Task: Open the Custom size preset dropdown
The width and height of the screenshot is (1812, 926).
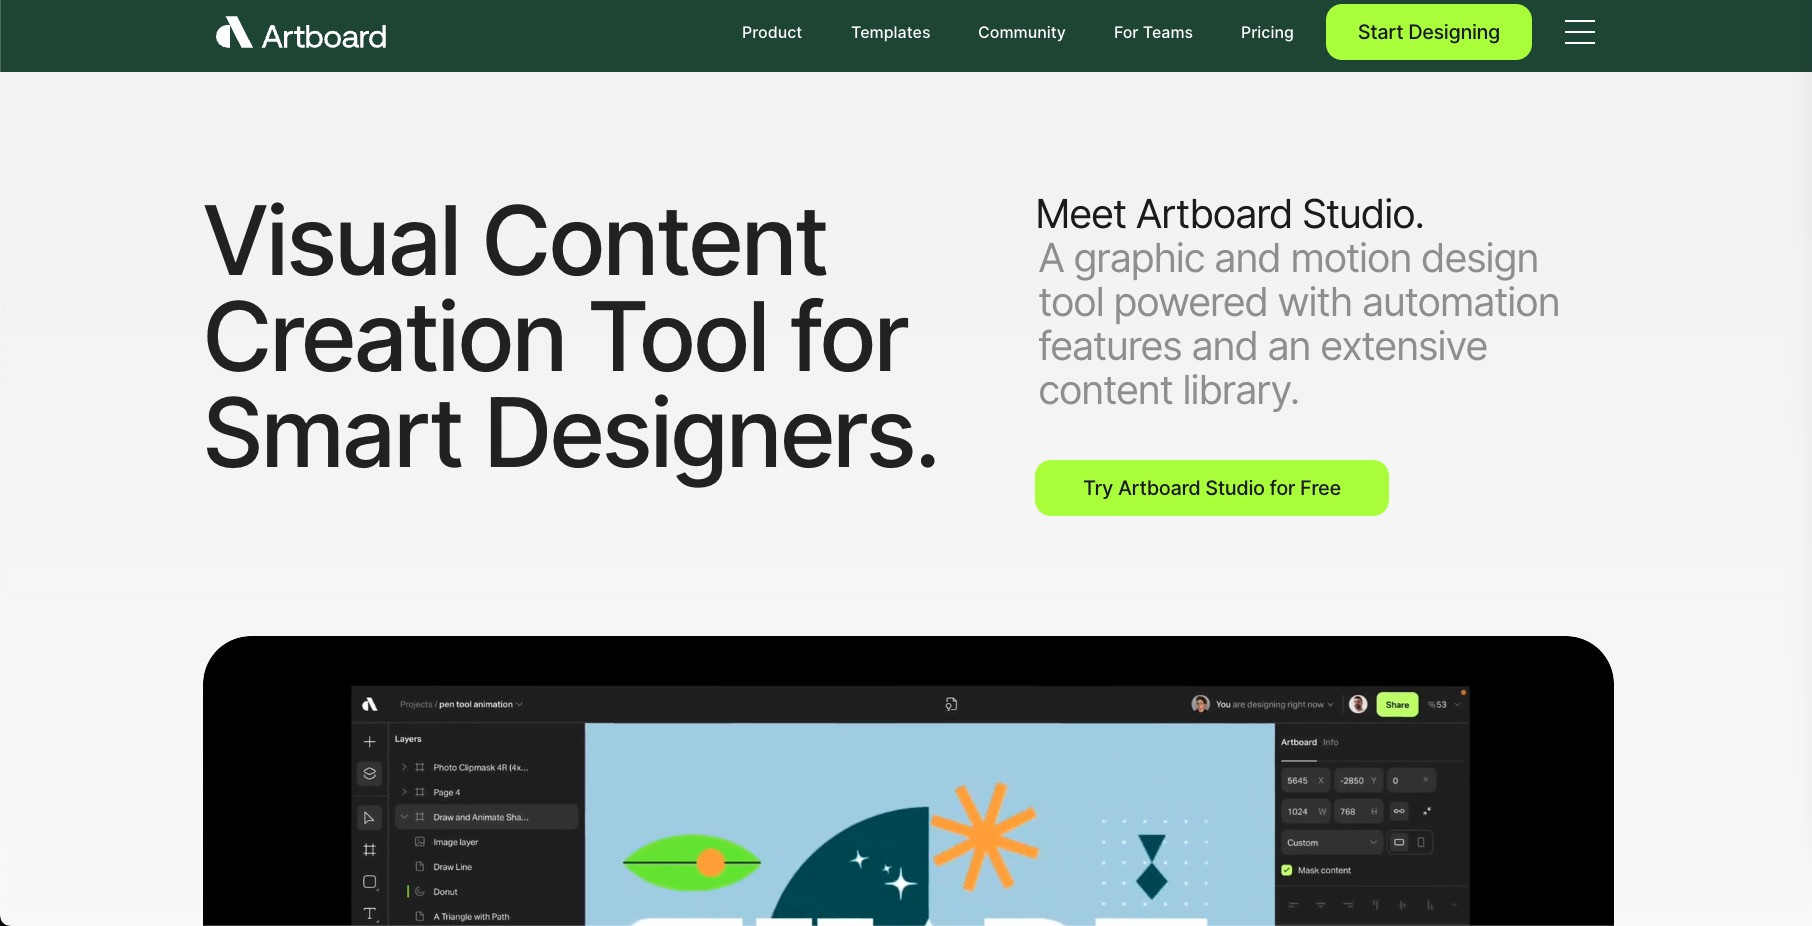Action: (x=1331, y=842)
